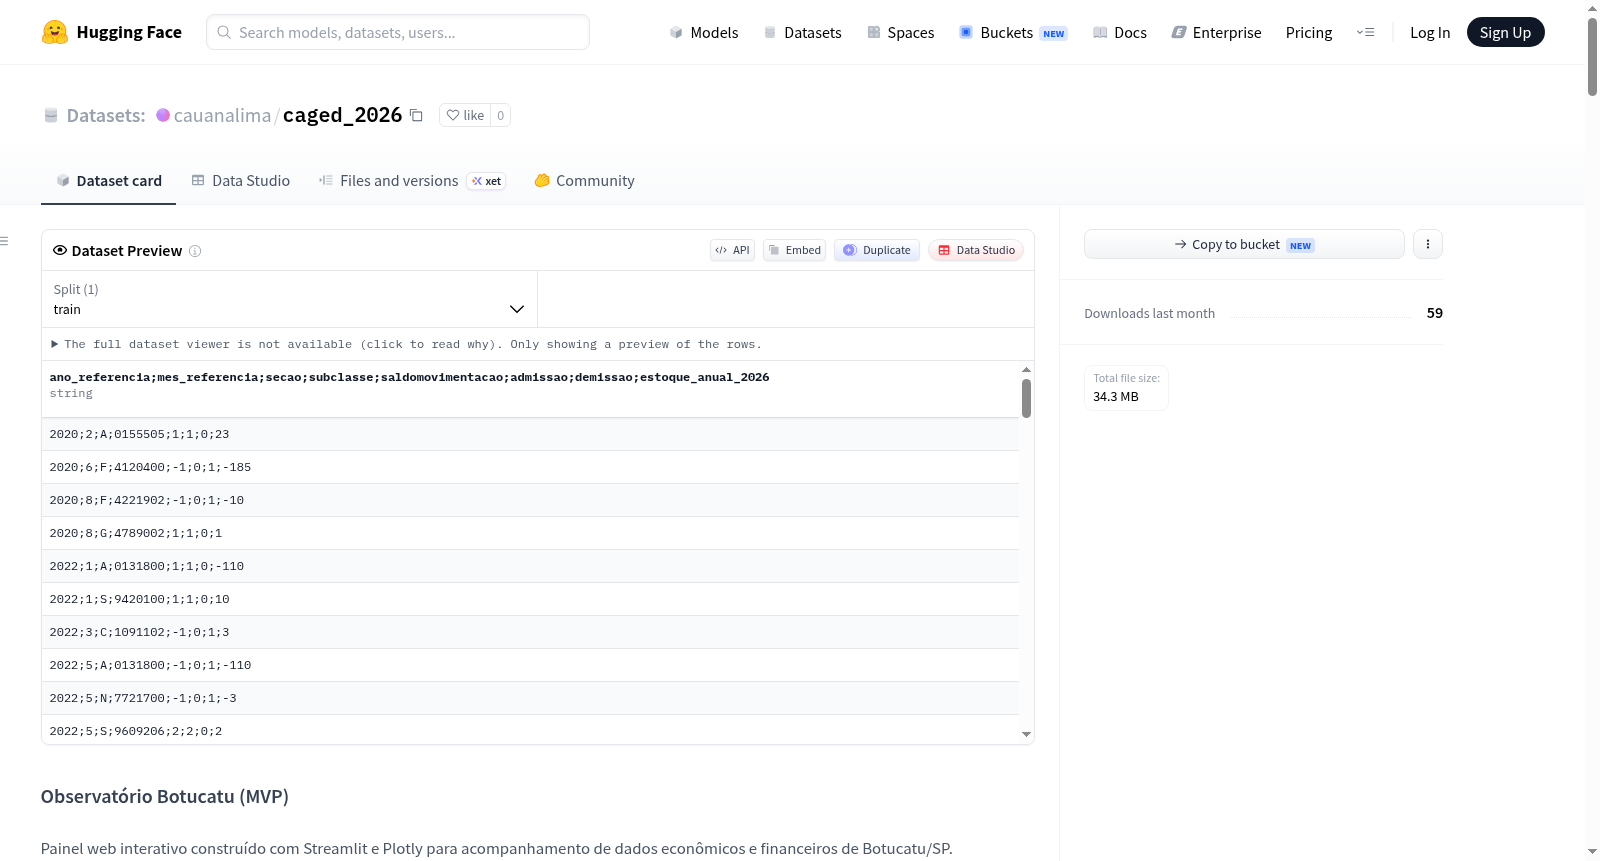Expand the full dataset viewer notice
Screen dimensions: 1600x861
[x=406, y=344]
